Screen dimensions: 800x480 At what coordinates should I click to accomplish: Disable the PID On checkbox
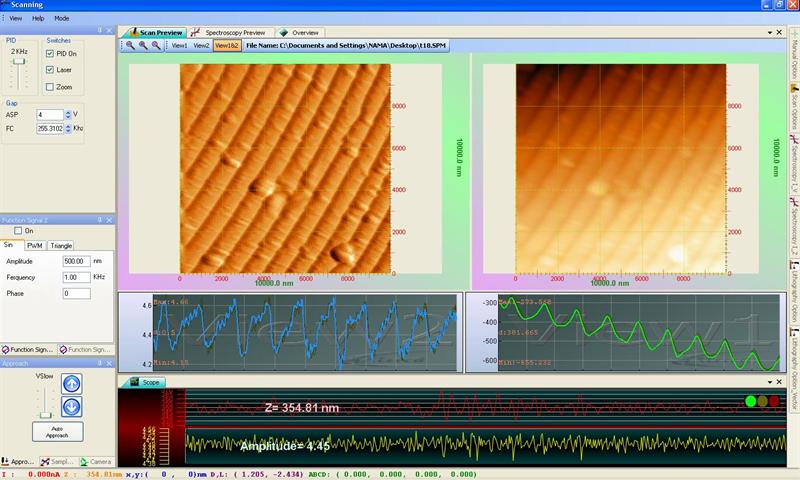50,53
